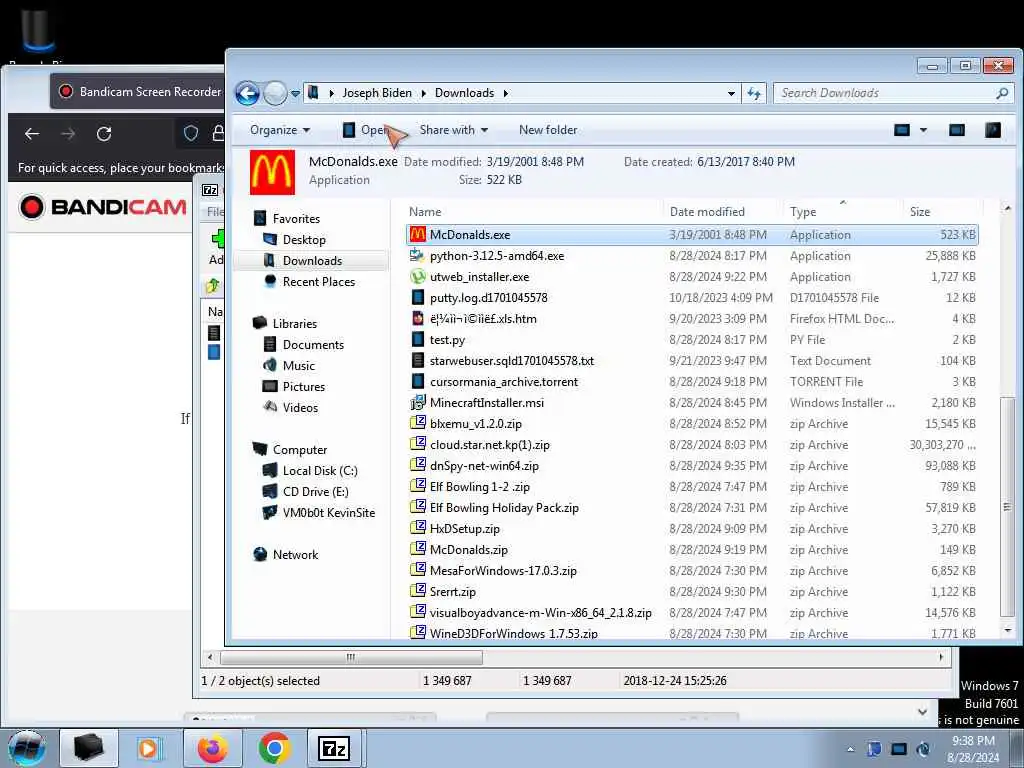This screenshot has width=1024, height=768.
Task: Open the VM0b0t KevinSite drive
Action: point(328,513)
